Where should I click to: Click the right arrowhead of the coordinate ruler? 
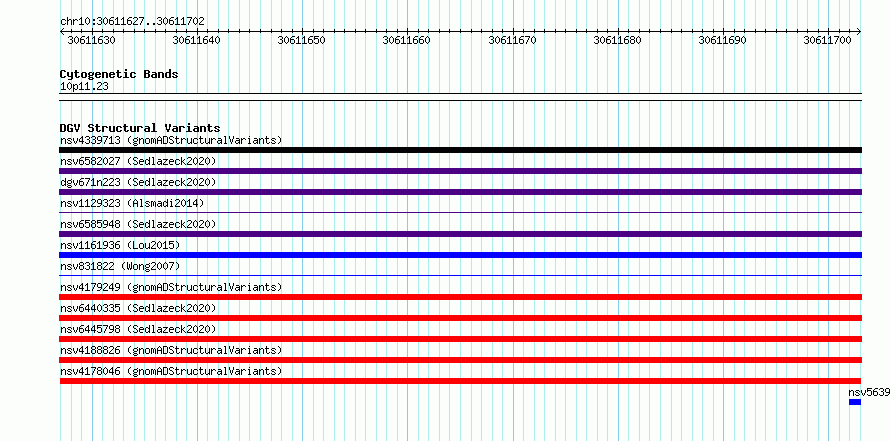[x=859, y=31]
